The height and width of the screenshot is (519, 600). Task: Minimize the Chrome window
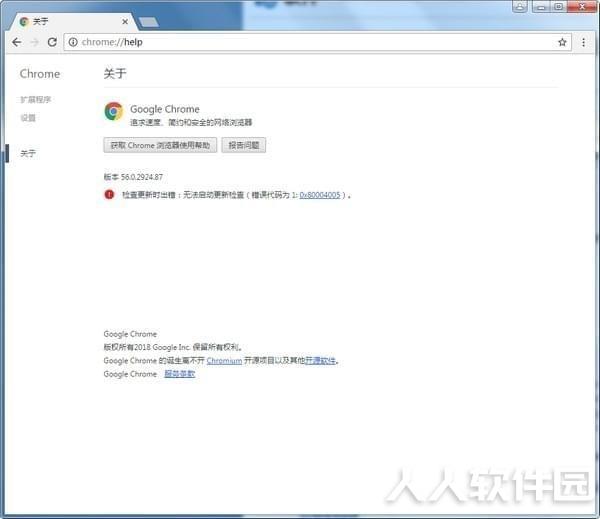(x=541, y=7)
